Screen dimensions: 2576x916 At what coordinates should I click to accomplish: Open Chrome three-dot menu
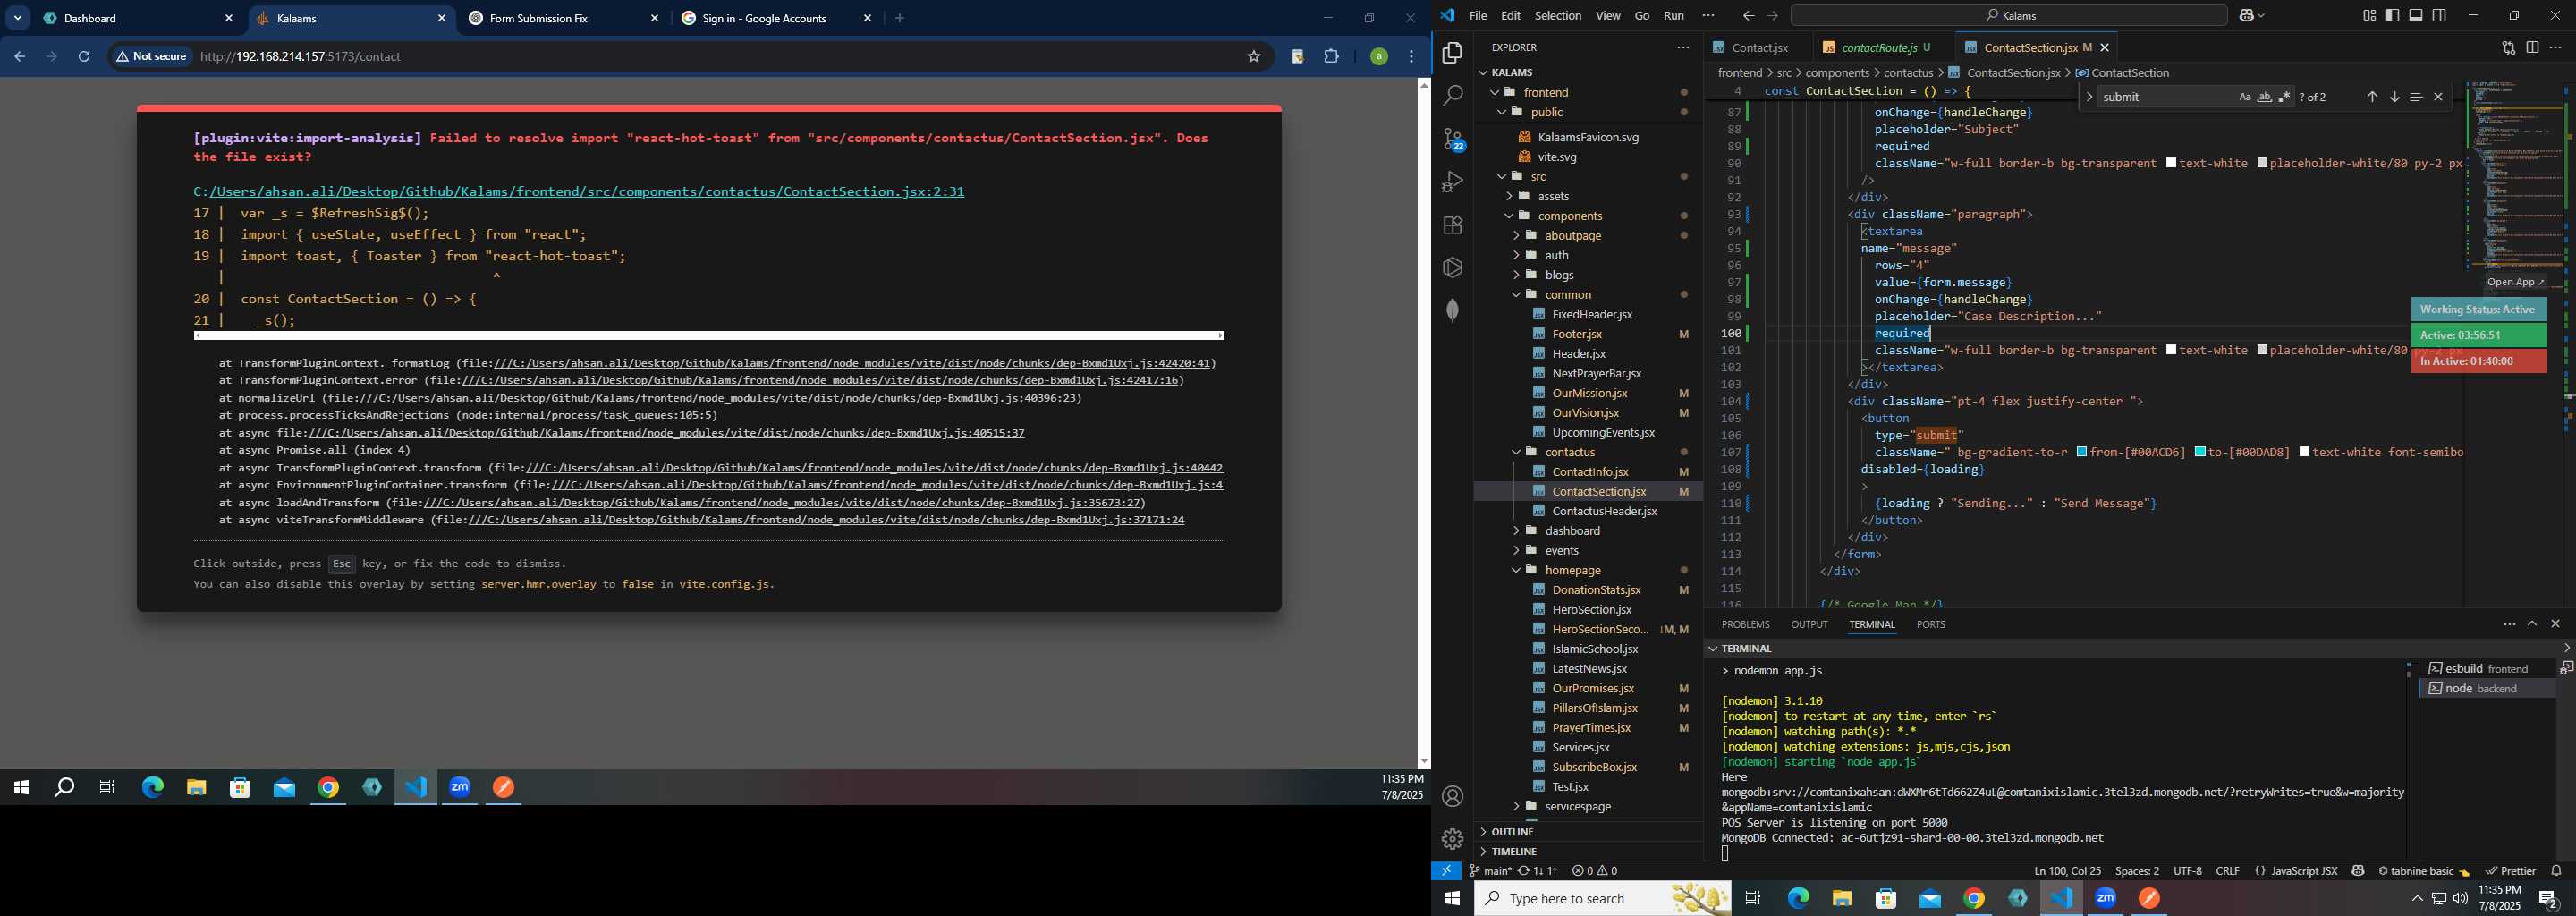tap(1411, 57)
